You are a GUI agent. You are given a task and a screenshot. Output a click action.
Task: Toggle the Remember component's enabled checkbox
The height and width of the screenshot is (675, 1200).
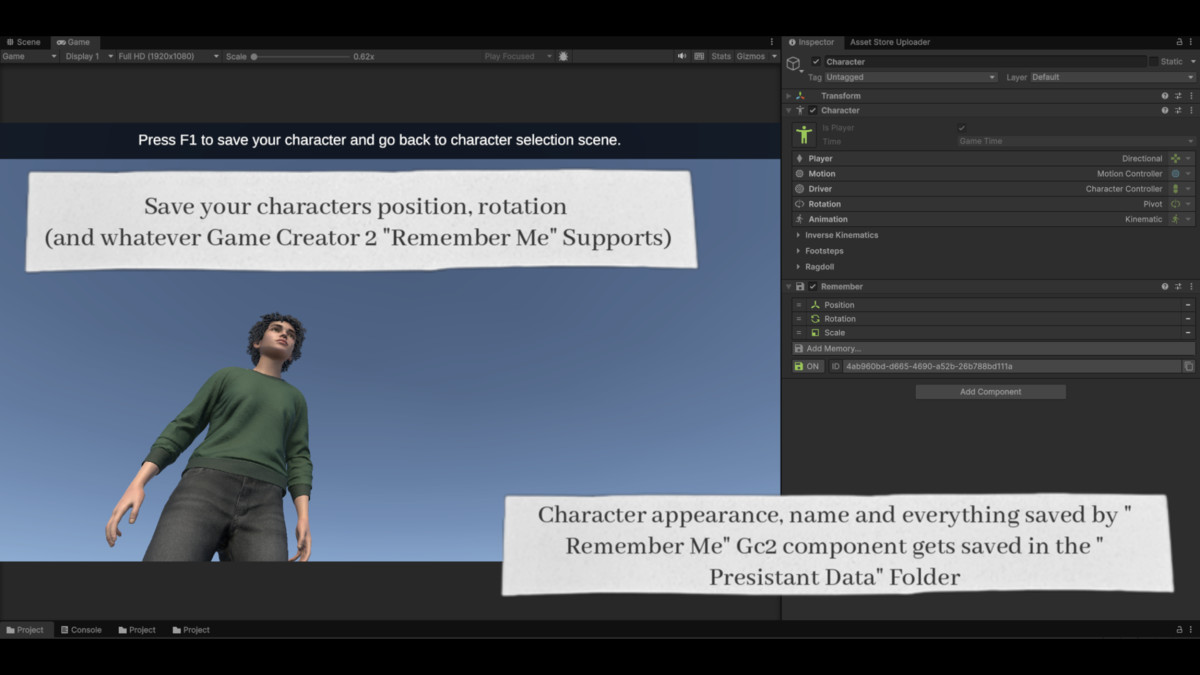(x=812, y=286)
